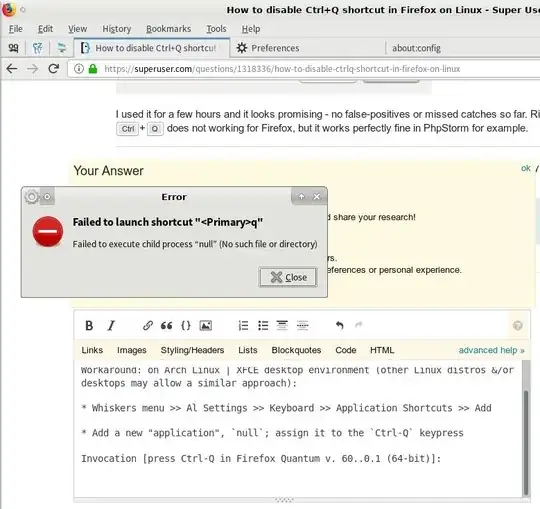Open the Lists help tab

click(248, 350)
